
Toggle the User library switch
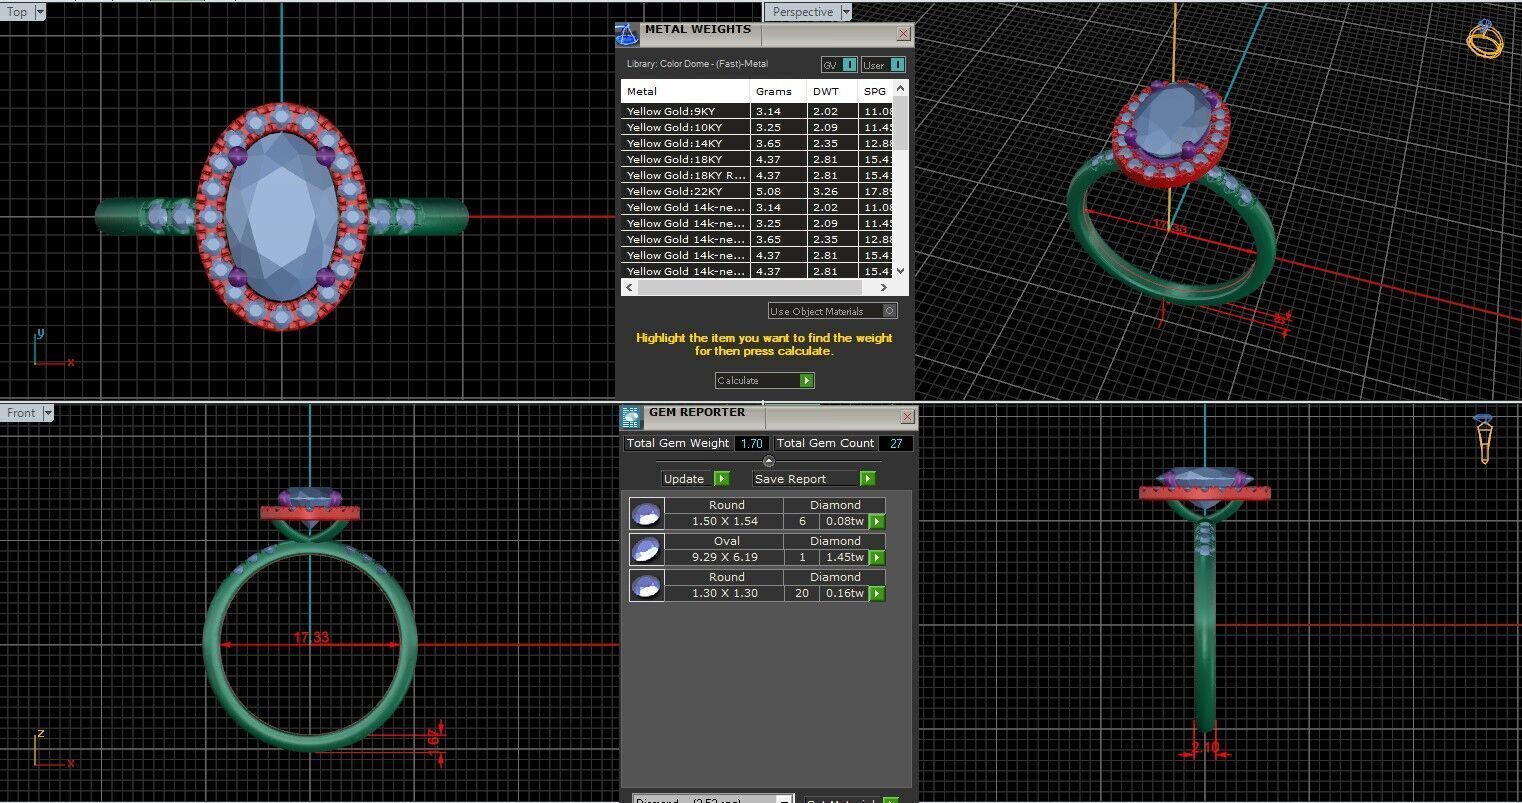point(883,65)
